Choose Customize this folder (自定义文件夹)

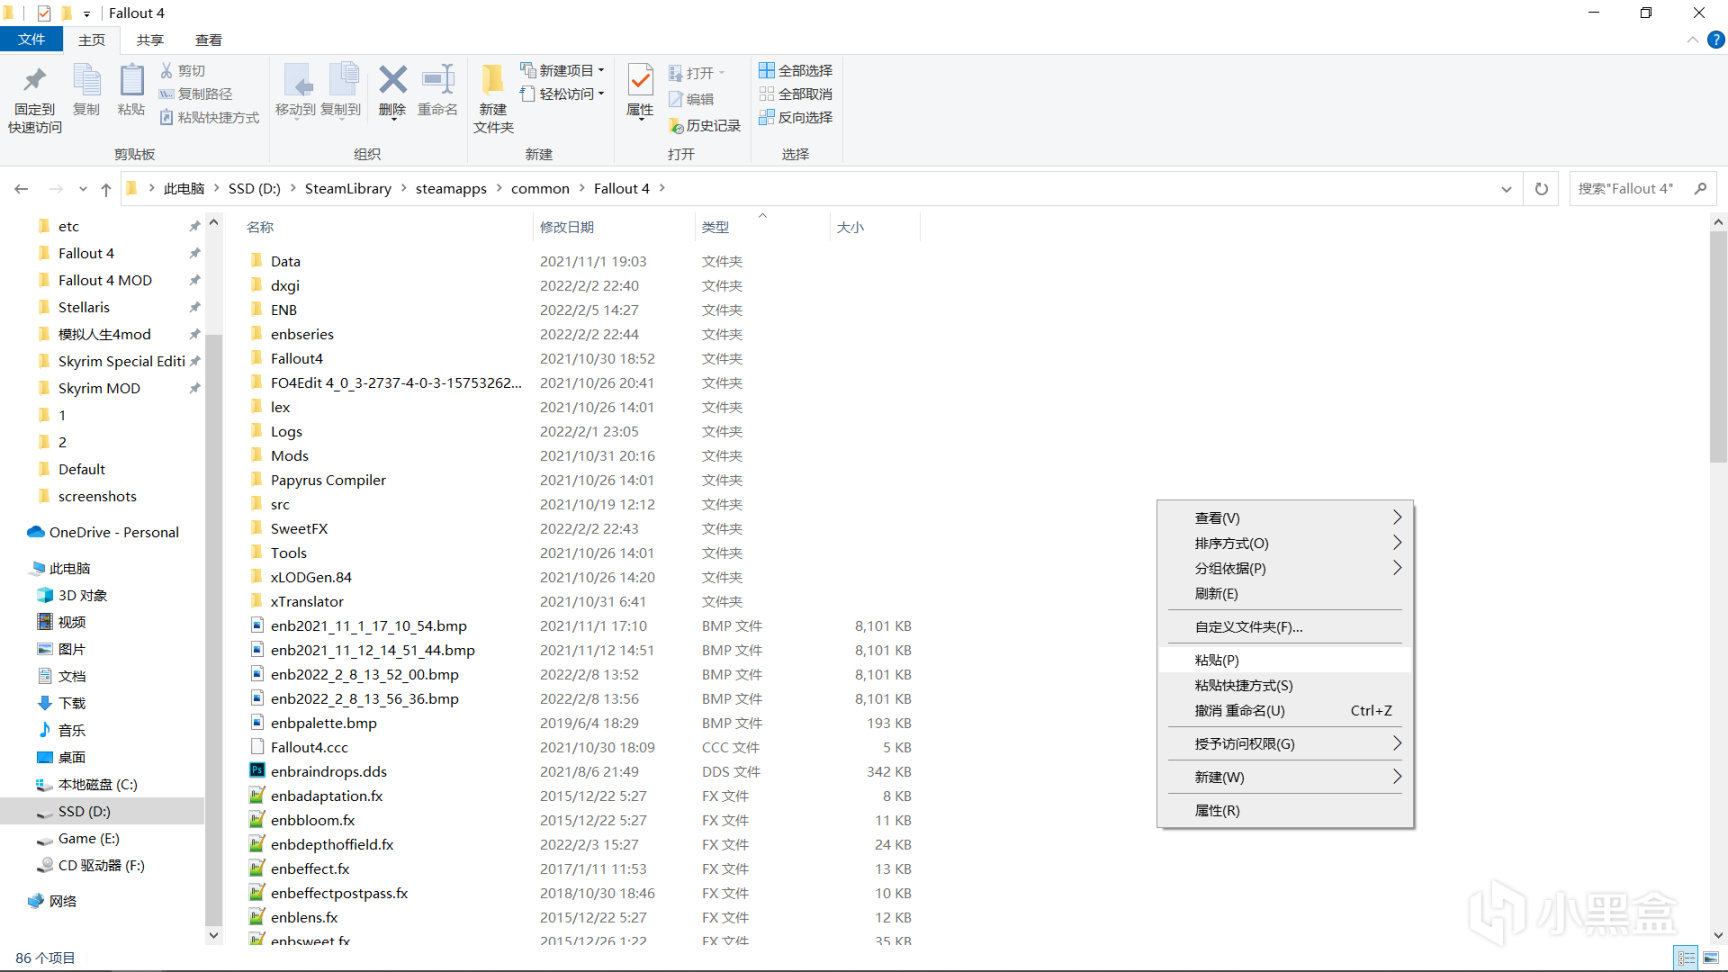1285,627
